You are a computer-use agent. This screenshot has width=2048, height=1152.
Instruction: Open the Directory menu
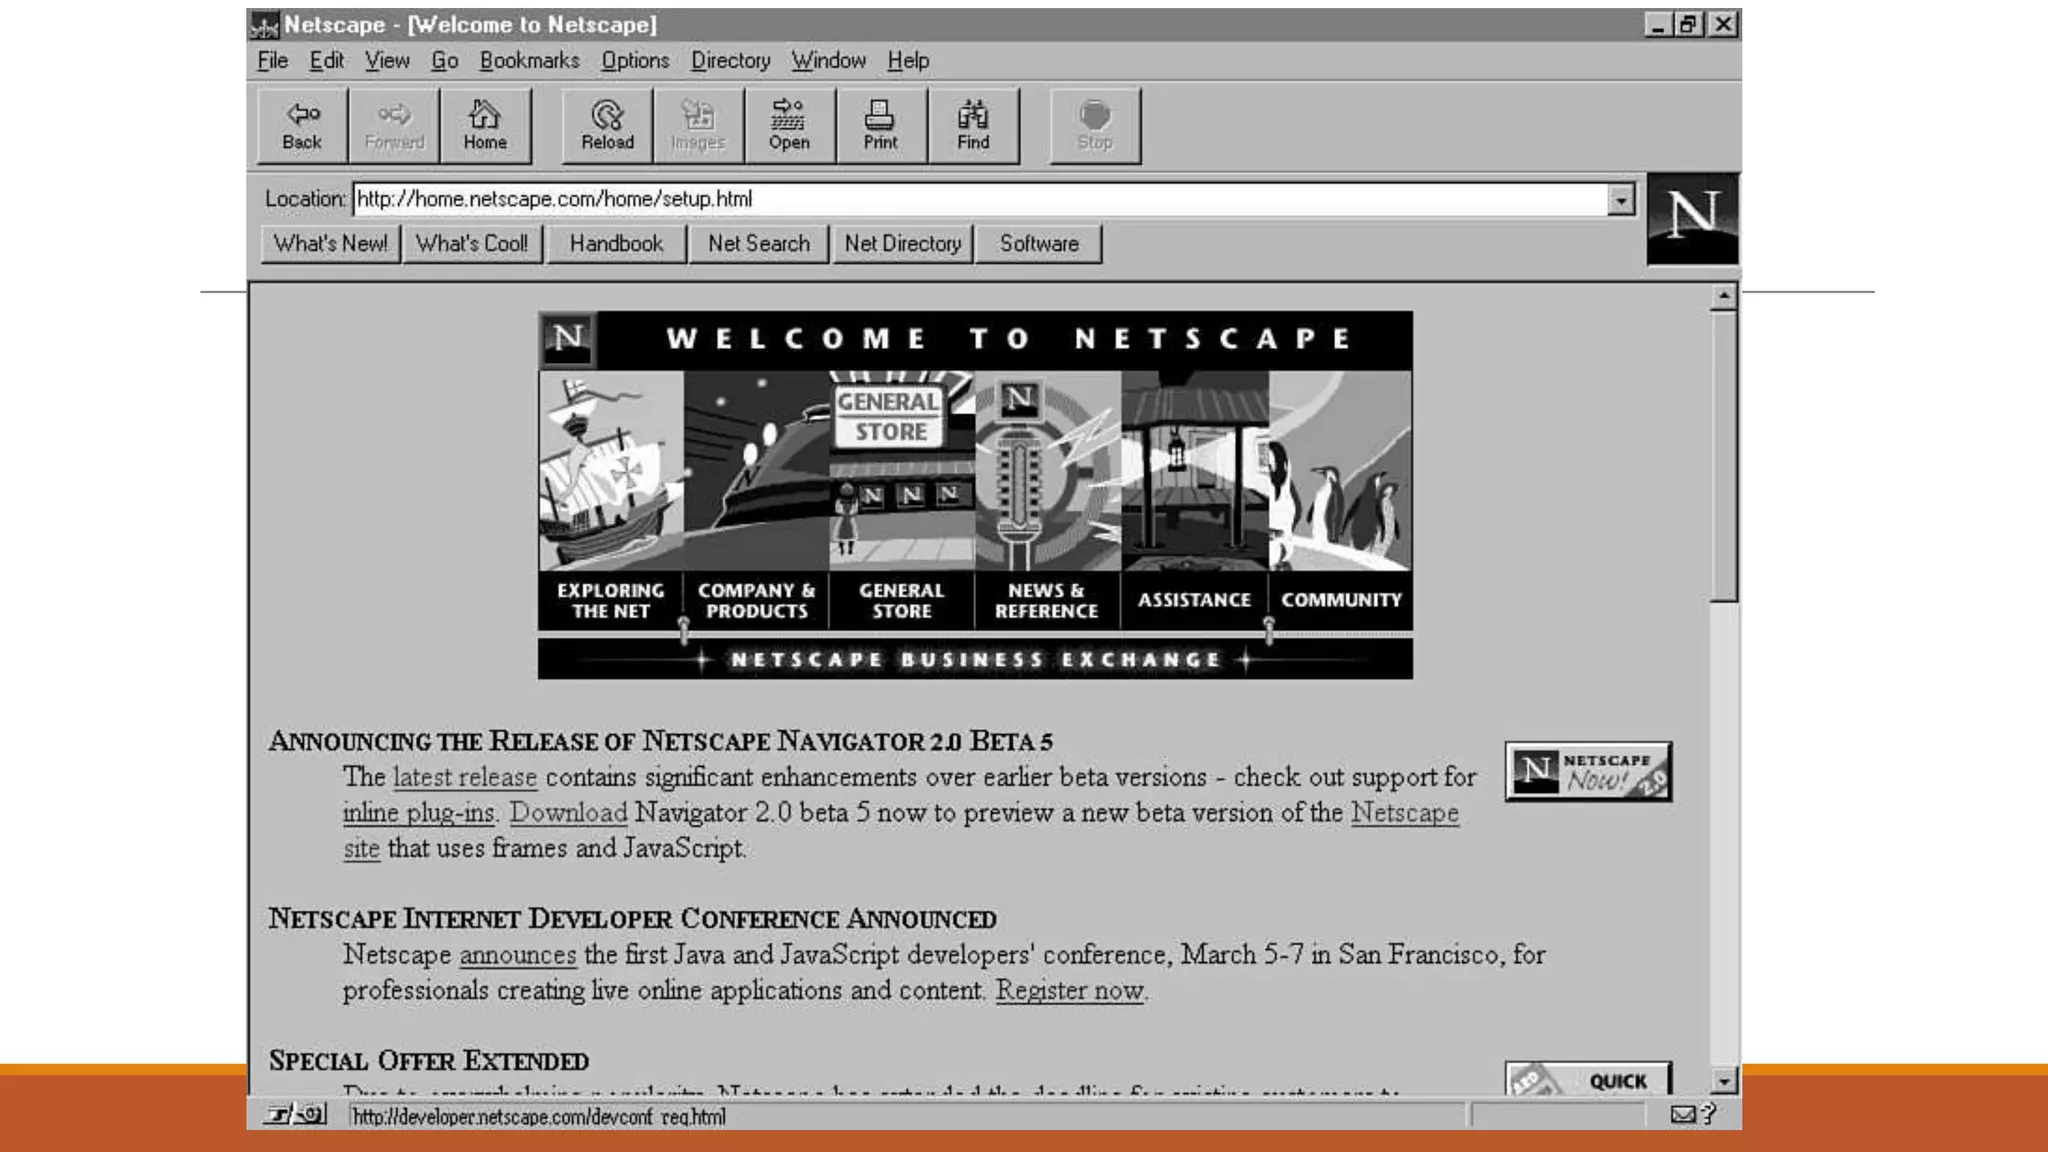(731, 61)
